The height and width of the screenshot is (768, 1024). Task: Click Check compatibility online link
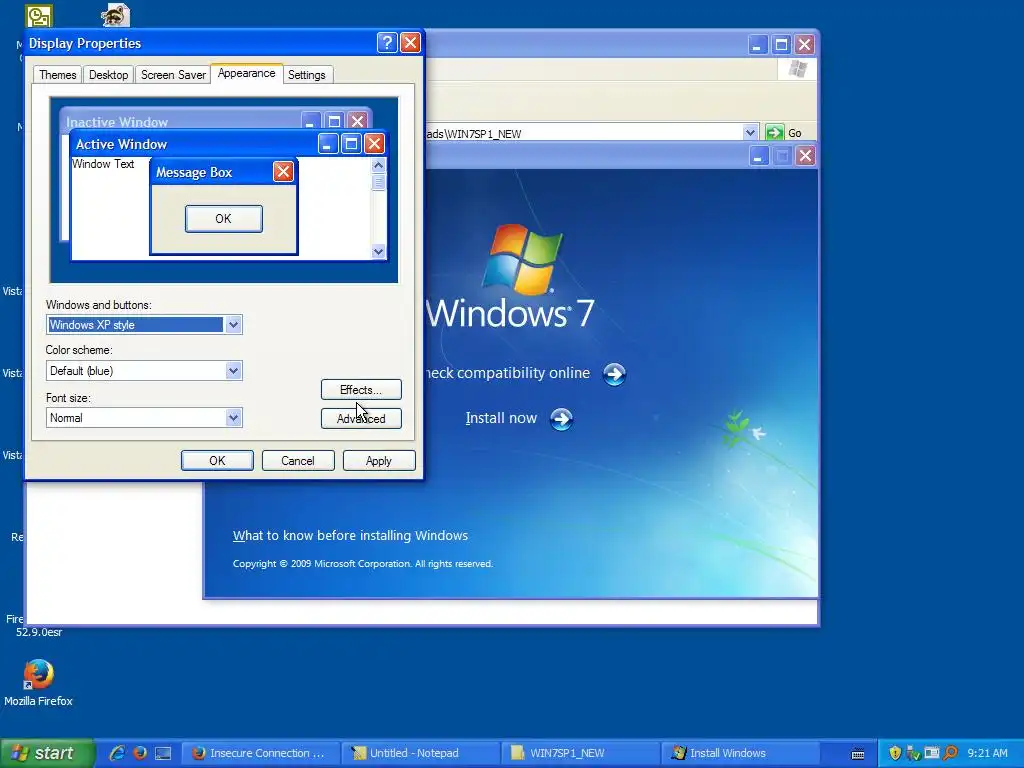pos(508,373)
